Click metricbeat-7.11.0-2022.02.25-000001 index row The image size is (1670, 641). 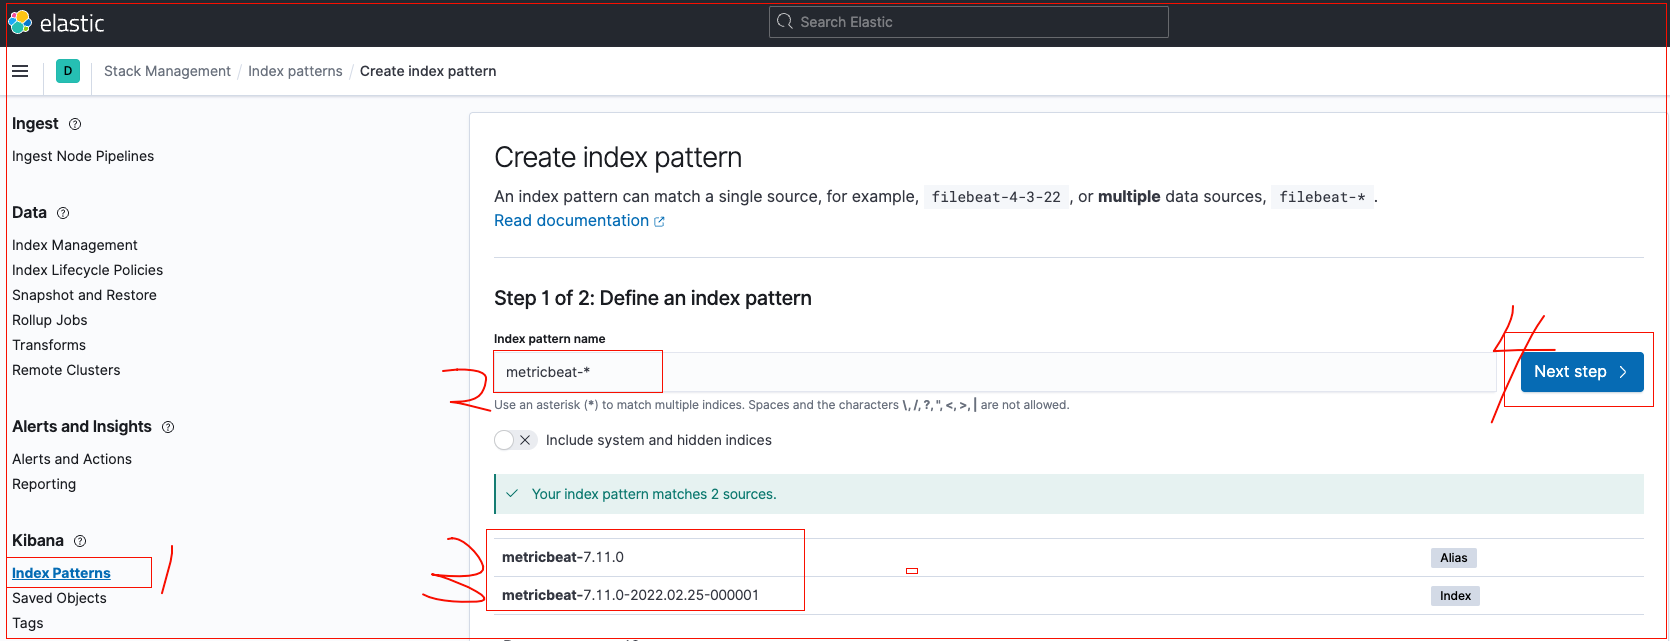(x=1069, y=596)
